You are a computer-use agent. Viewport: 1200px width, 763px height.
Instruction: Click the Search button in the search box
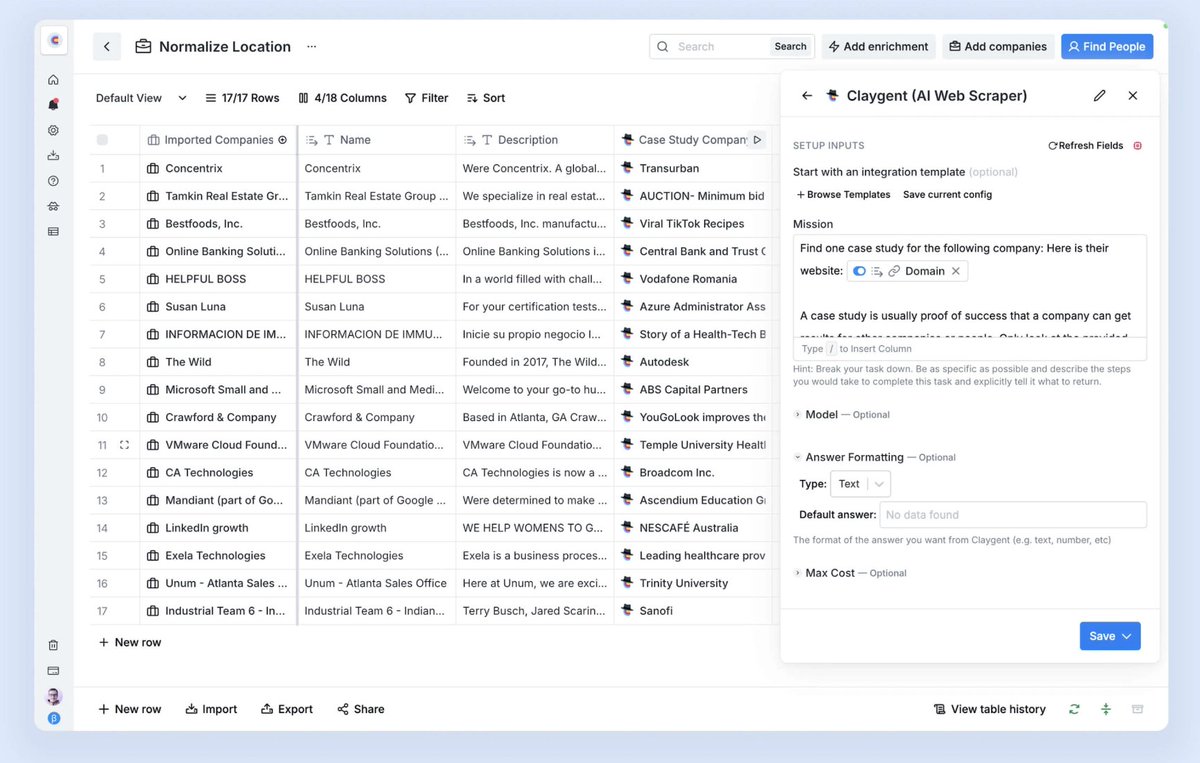coord(790,46)
